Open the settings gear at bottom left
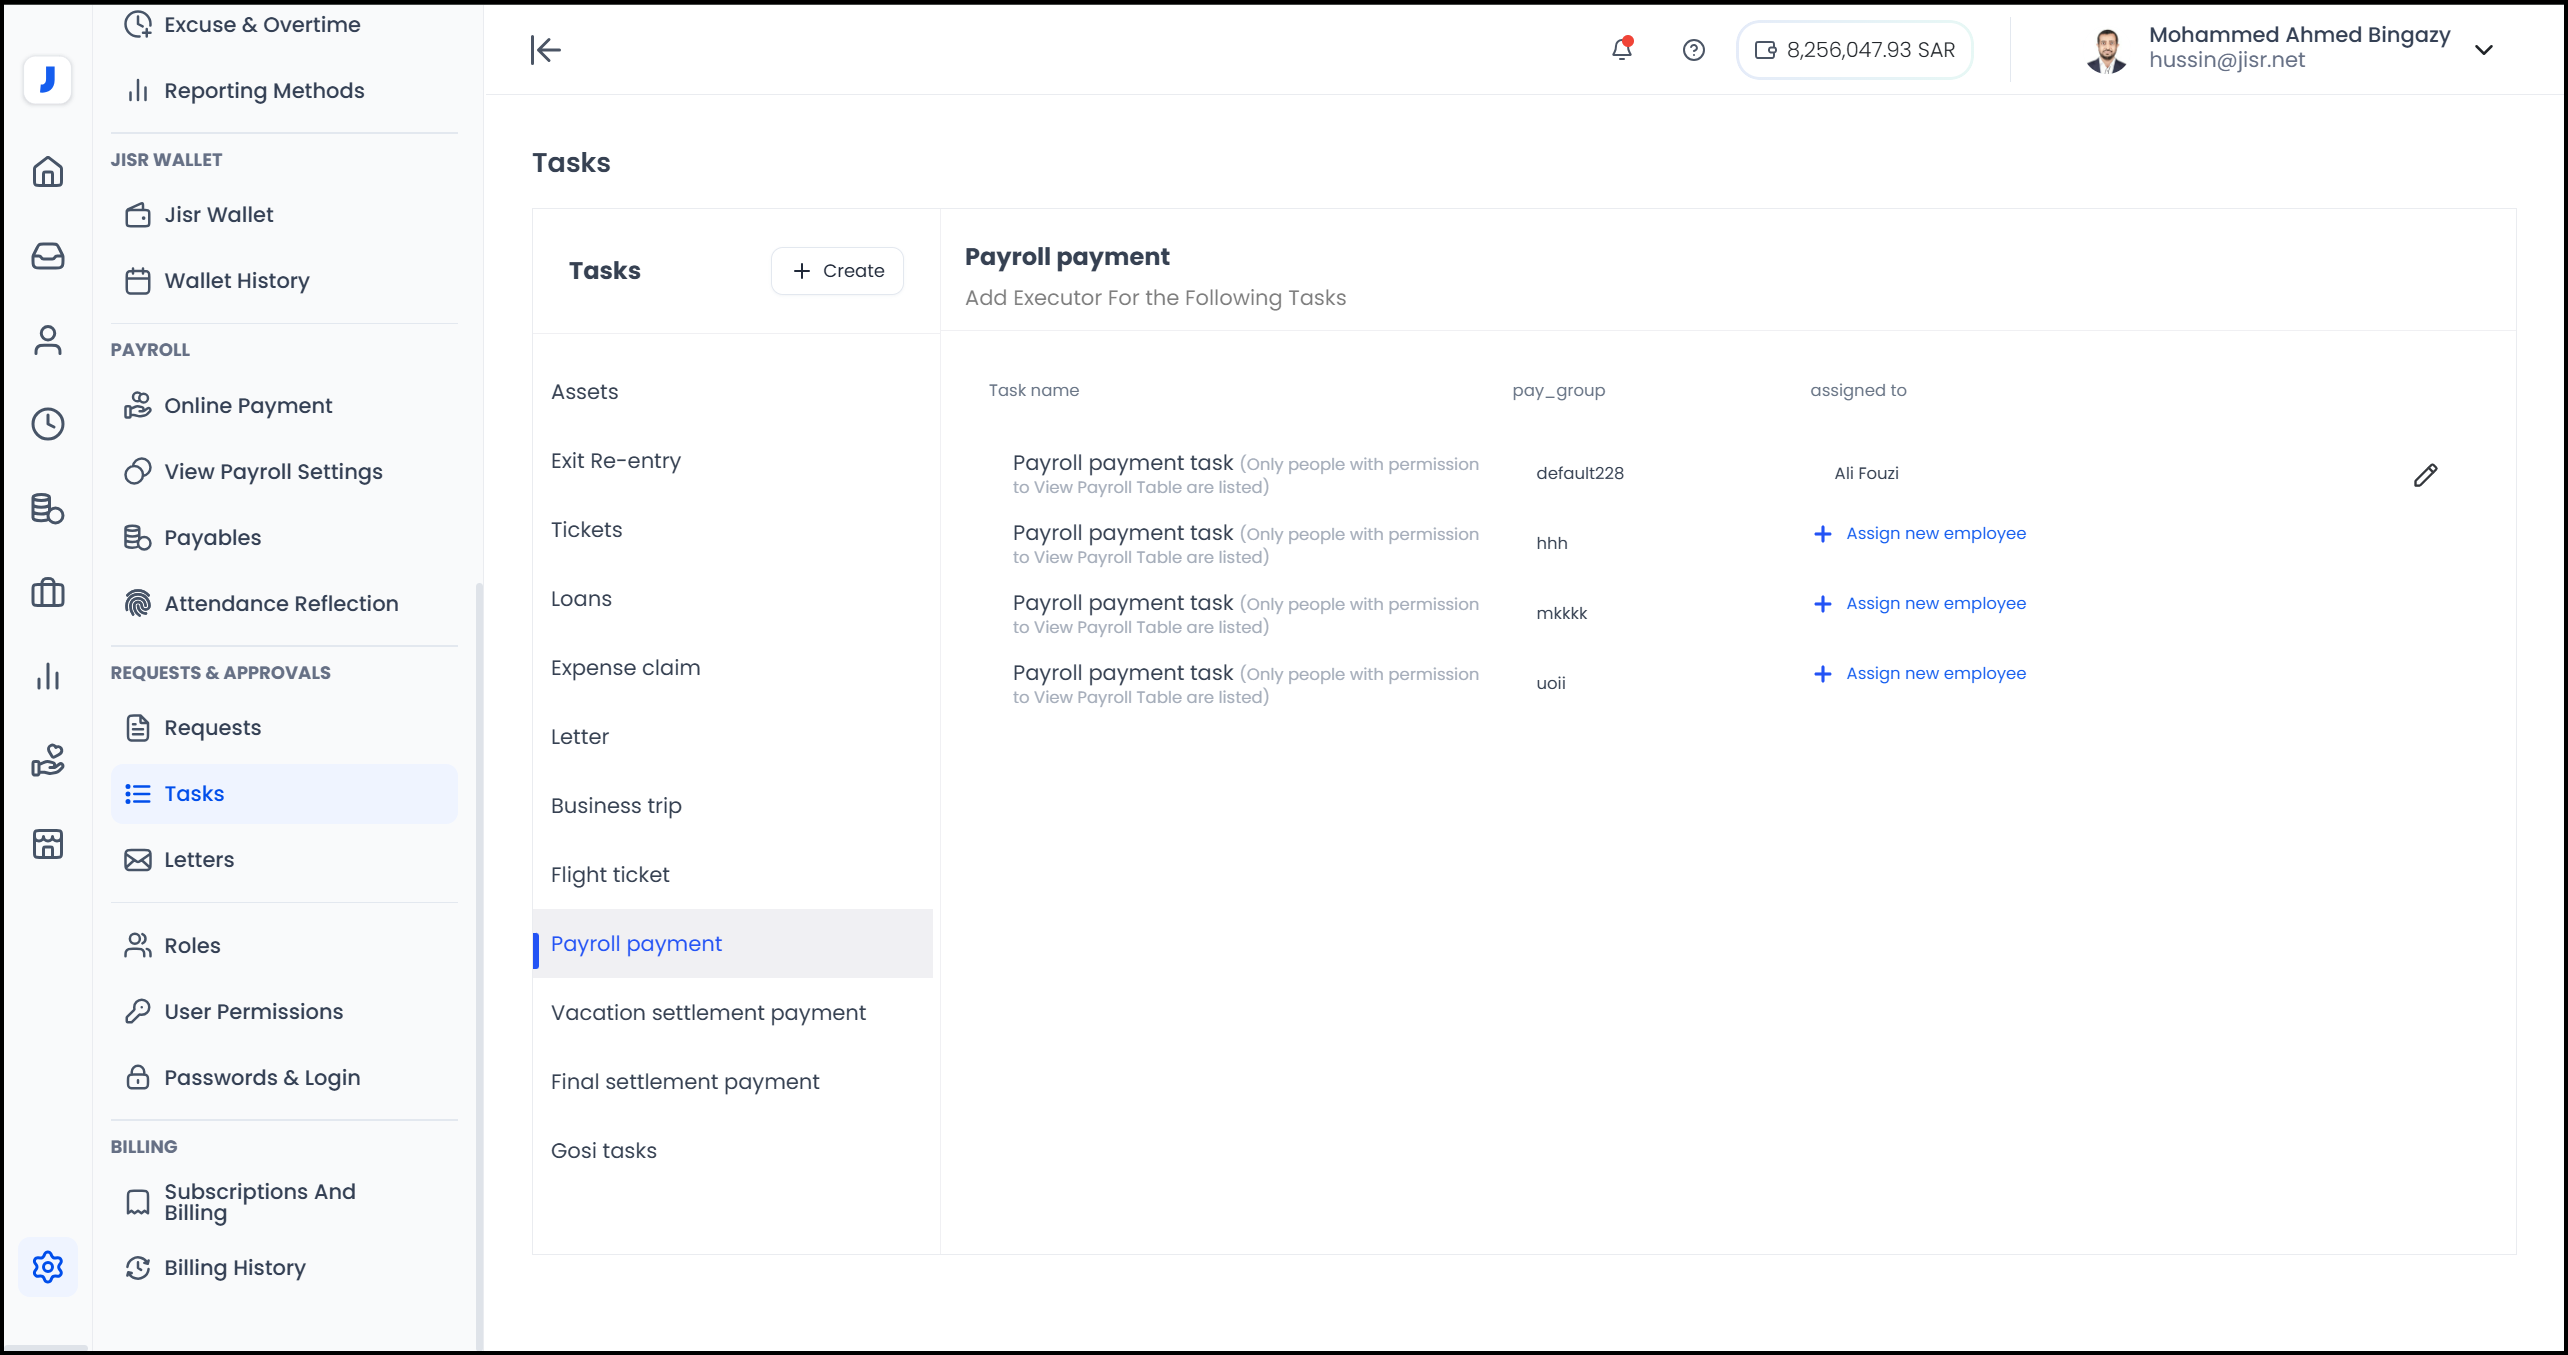 (x=47, y=1266)
